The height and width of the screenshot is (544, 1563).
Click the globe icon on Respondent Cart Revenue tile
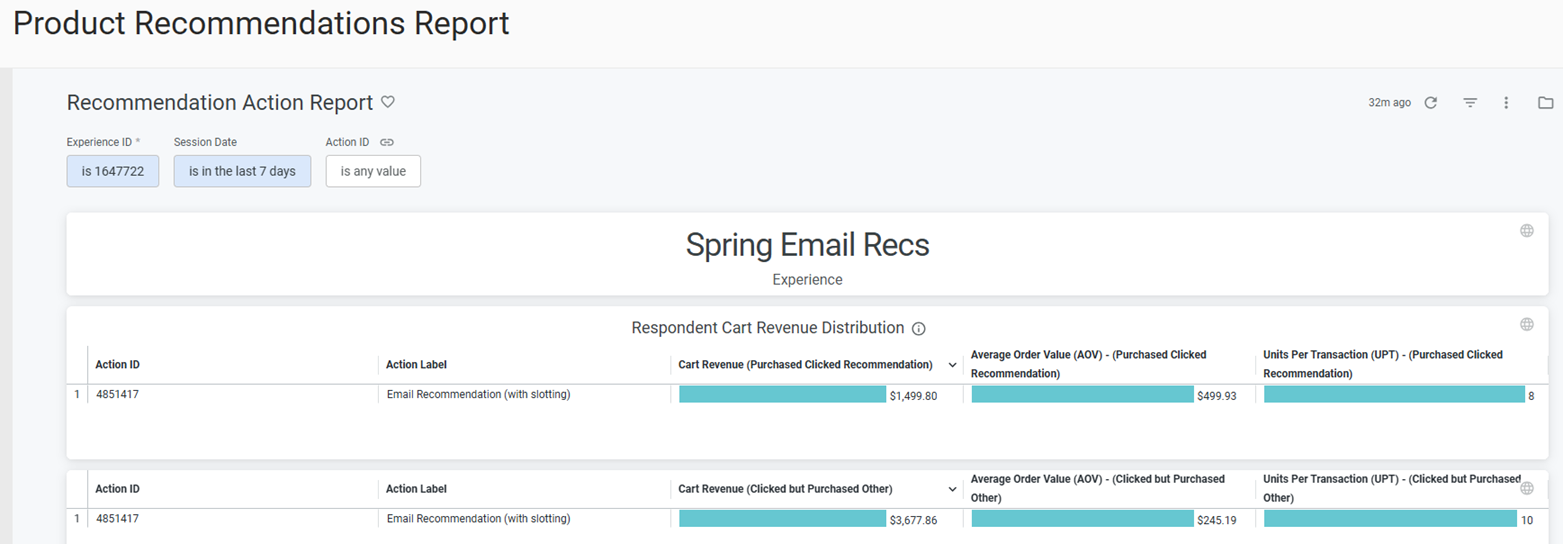point(1527,324)
